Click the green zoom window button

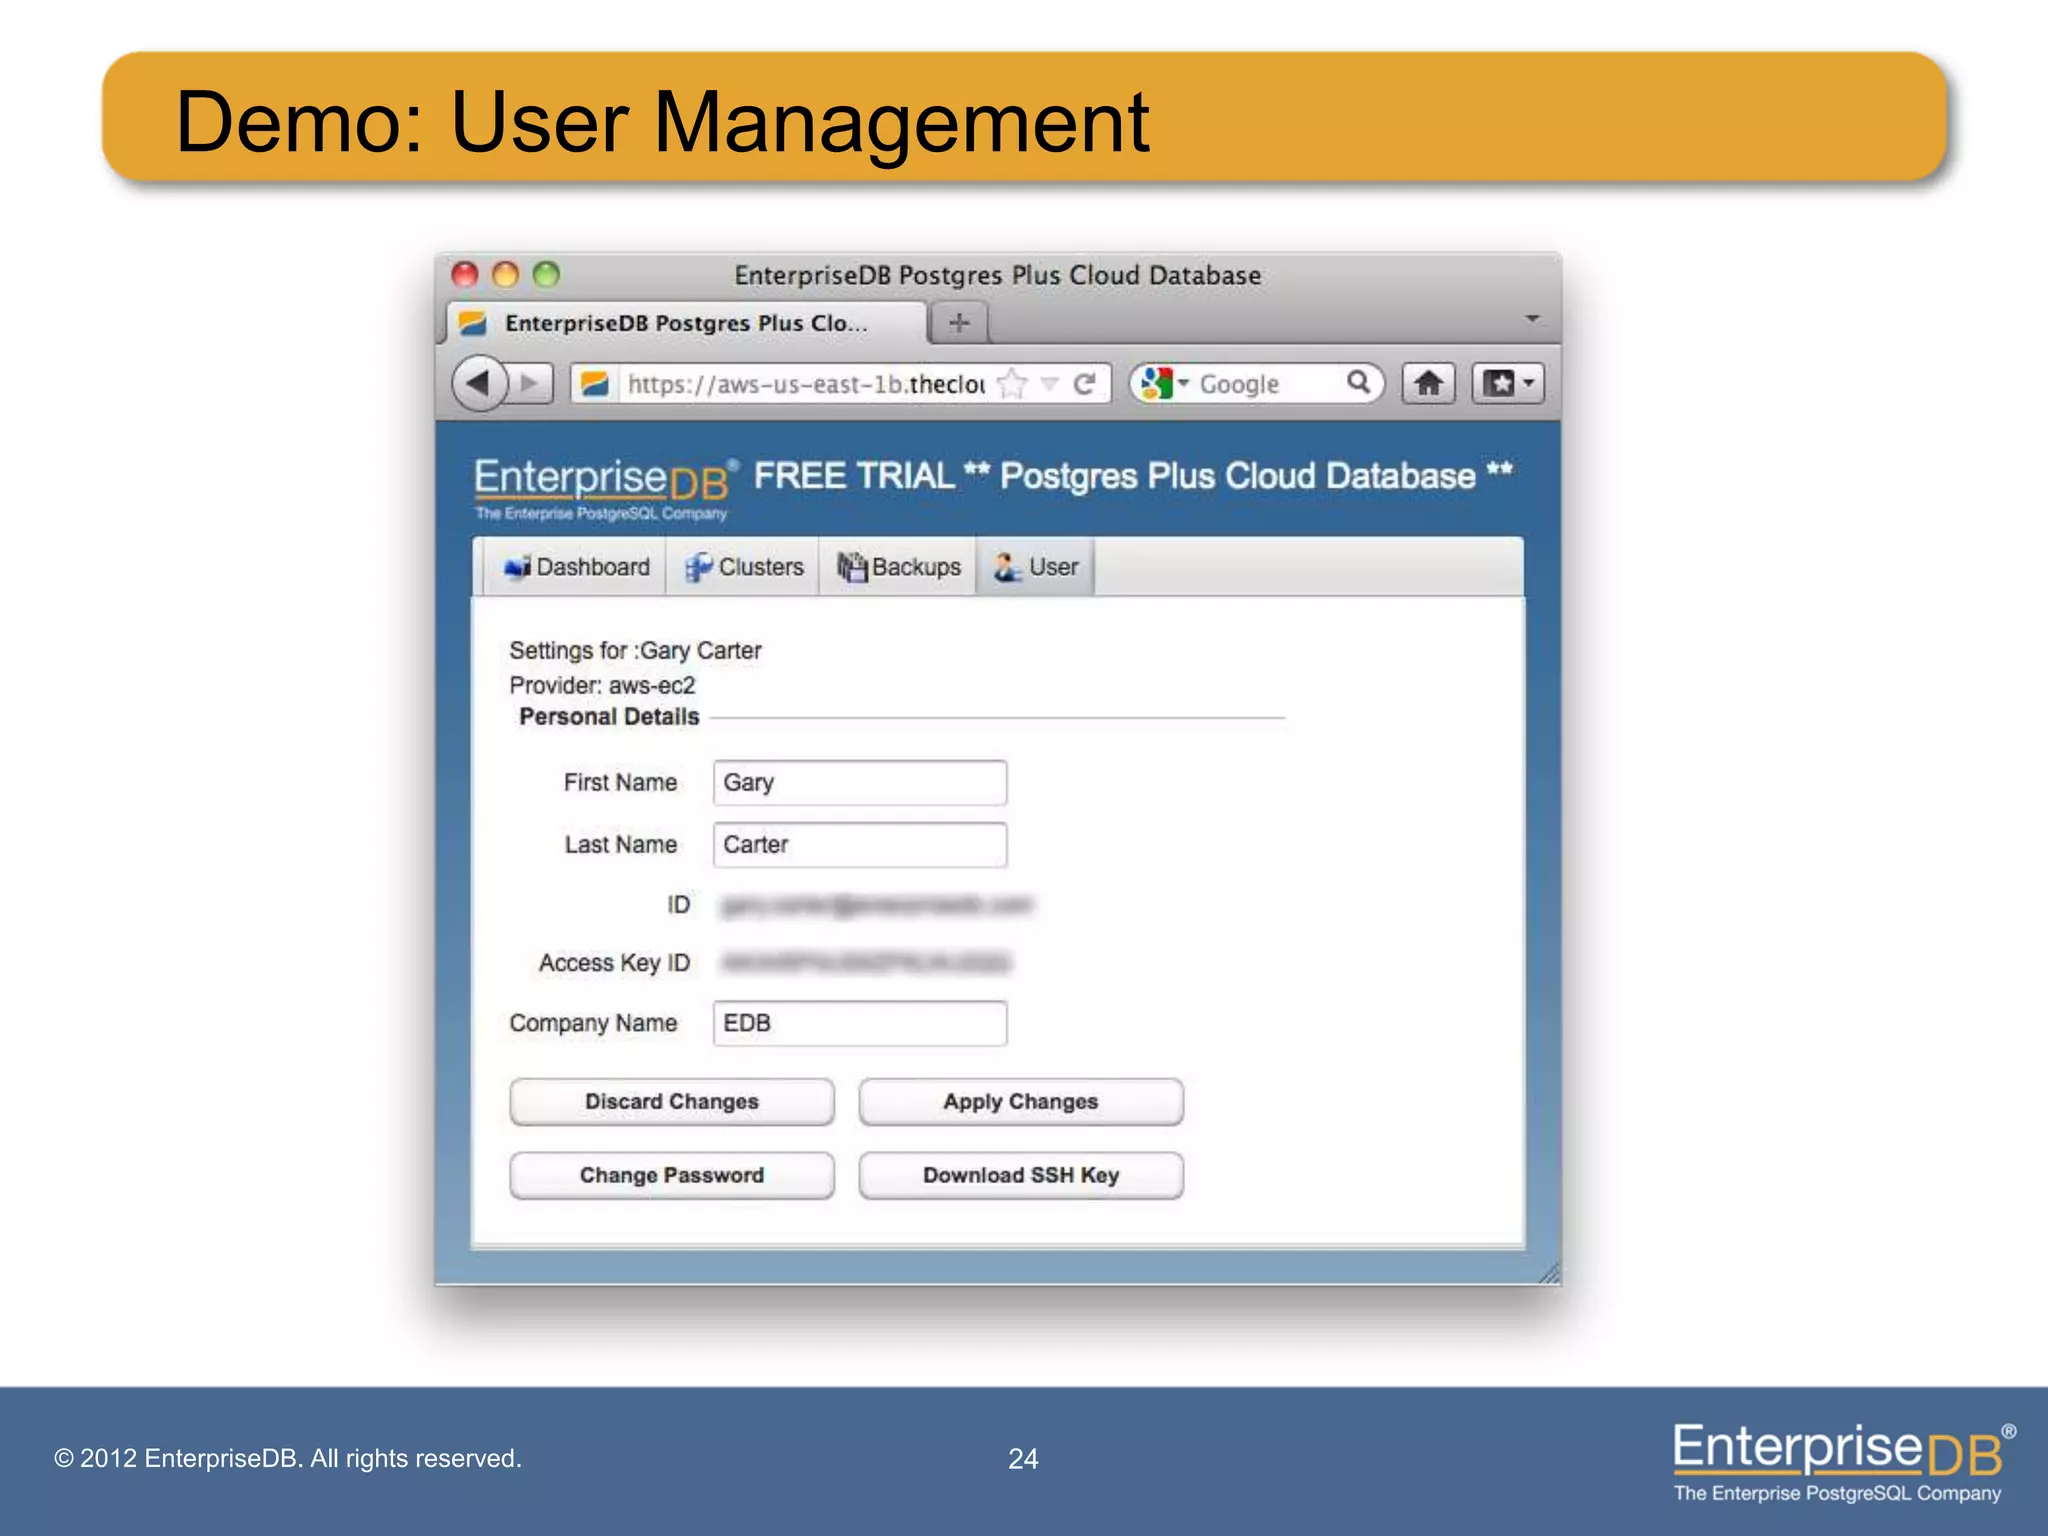point(546,274)
